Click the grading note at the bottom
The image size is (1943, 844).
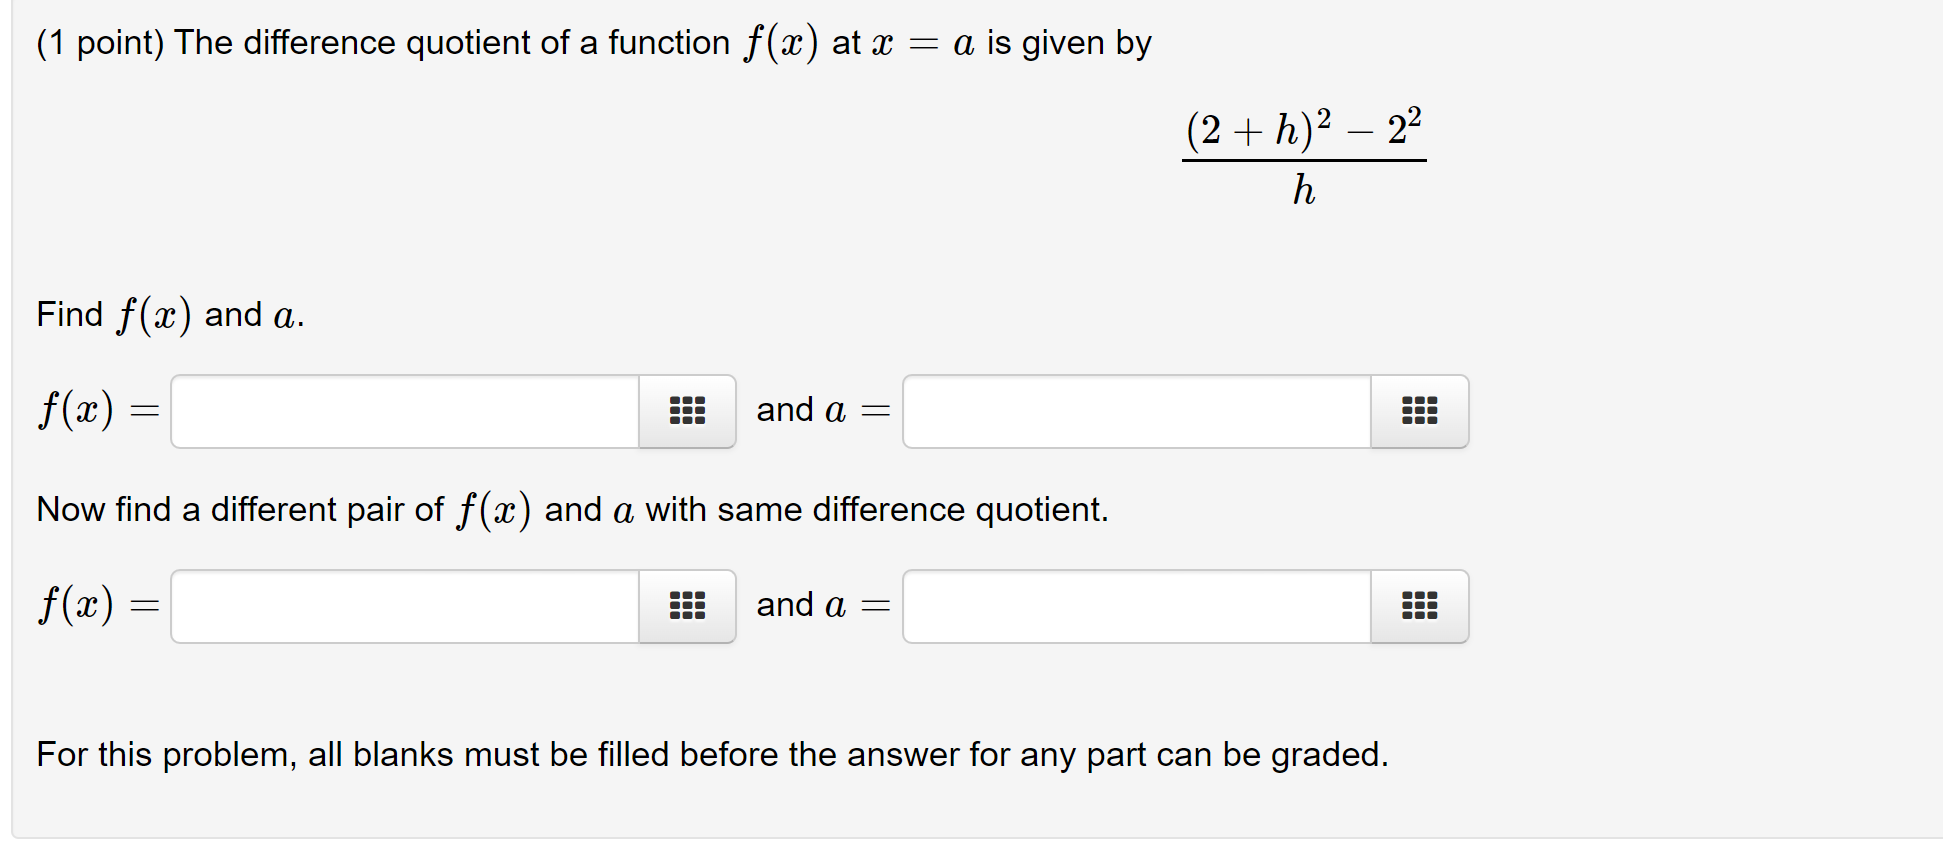[x=710, y=754]
